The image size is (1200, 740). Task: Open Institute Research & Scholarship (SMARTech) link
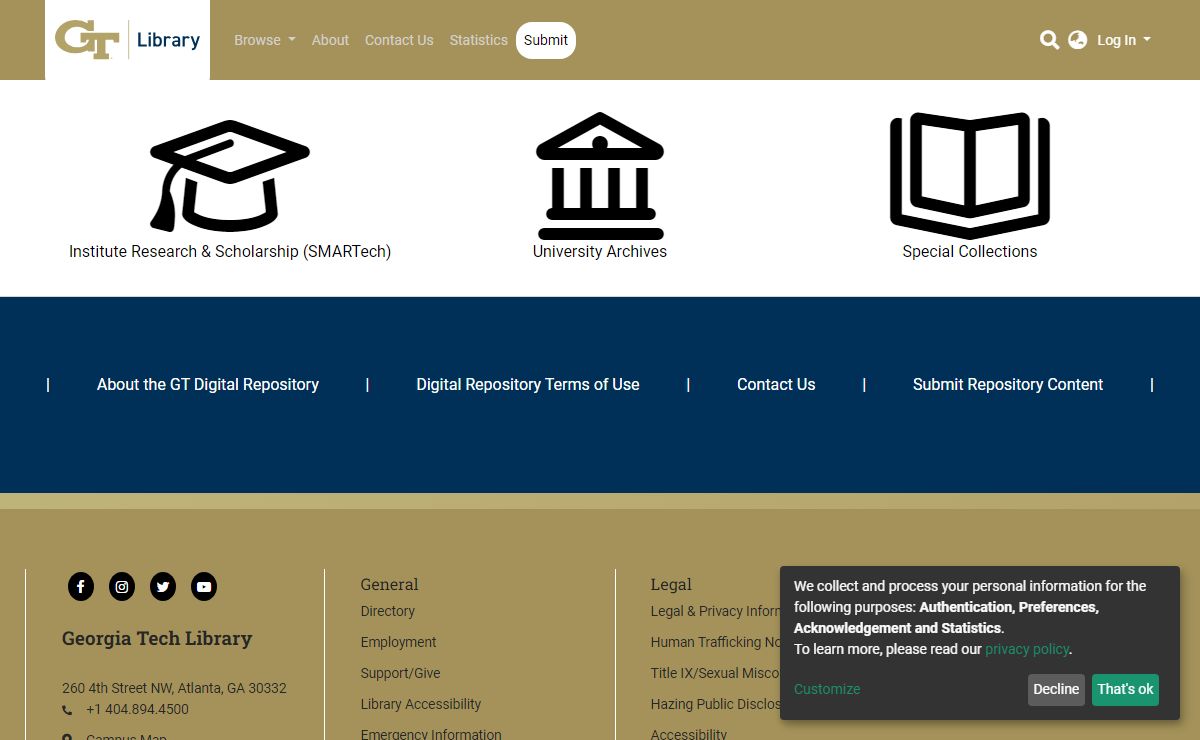(230, 252)
